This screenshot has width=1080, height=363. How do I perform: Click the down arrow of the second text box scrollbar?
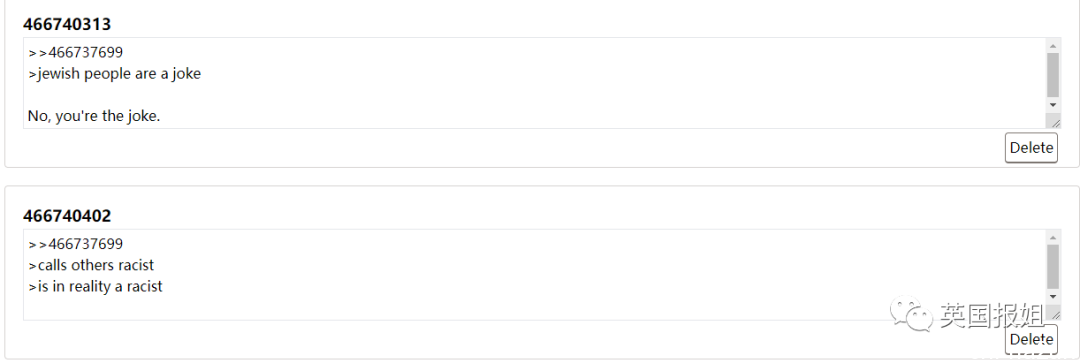1052,296
